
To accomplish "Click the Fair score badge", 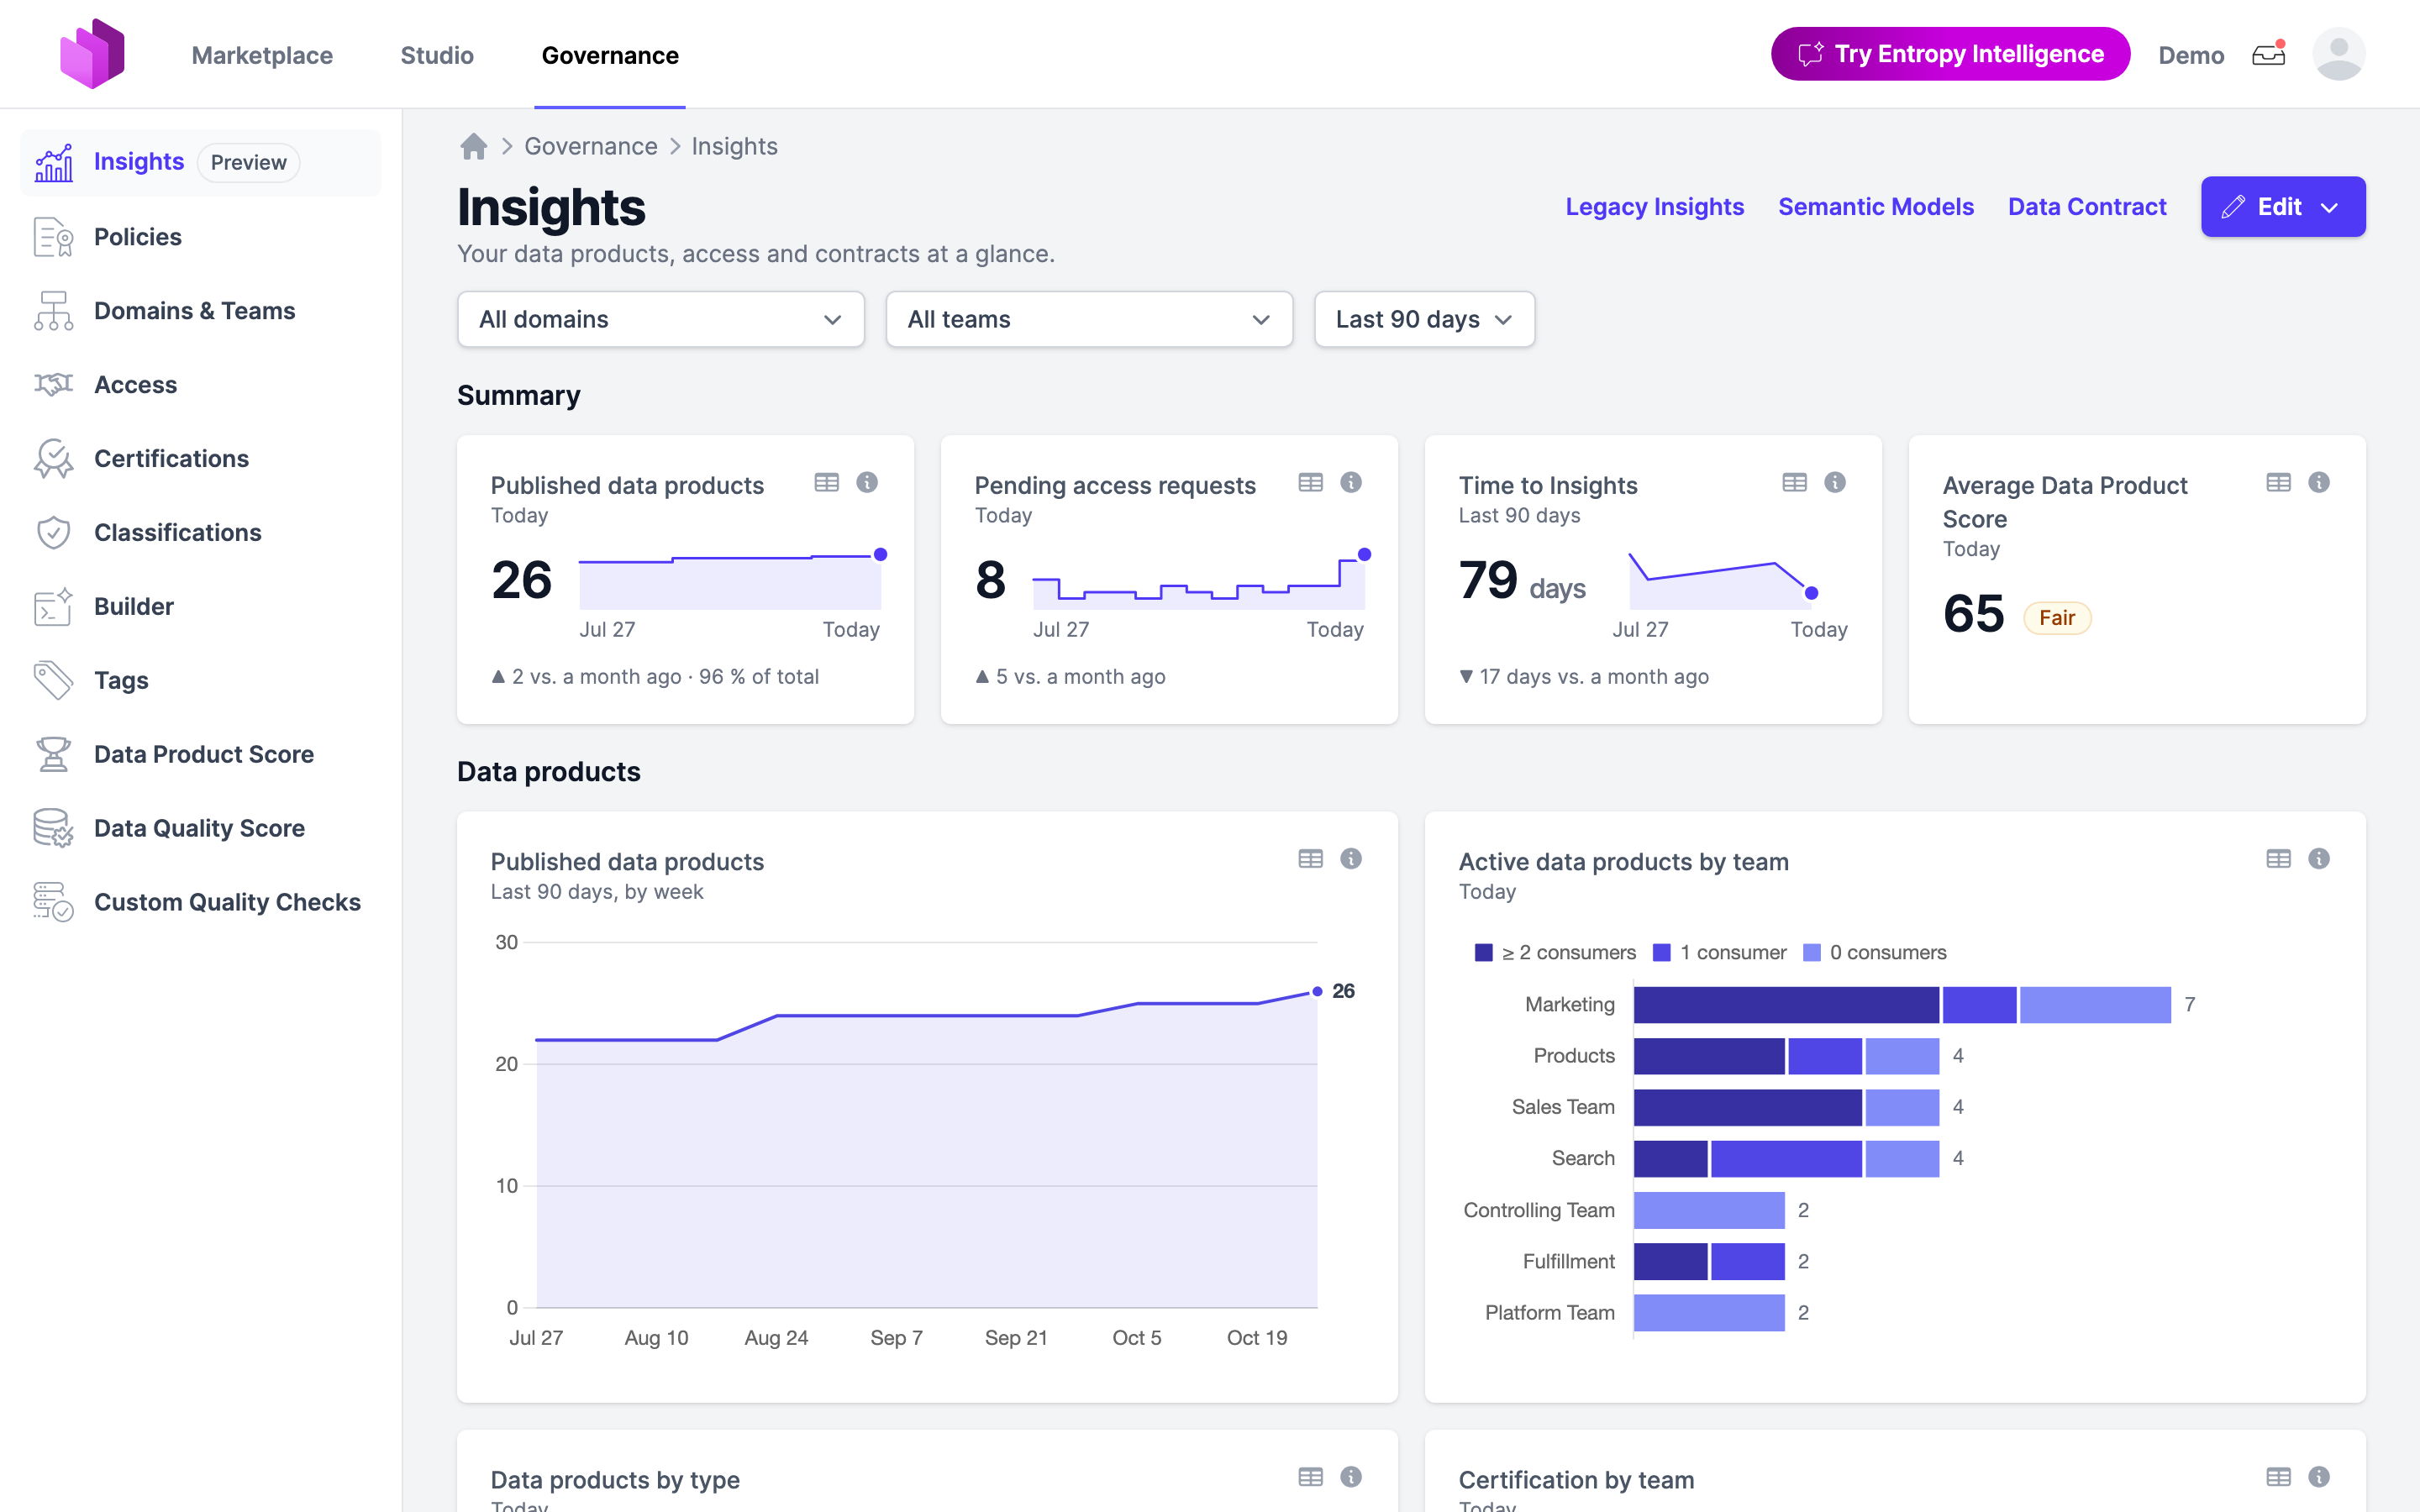I will [x=2057, y=618].
